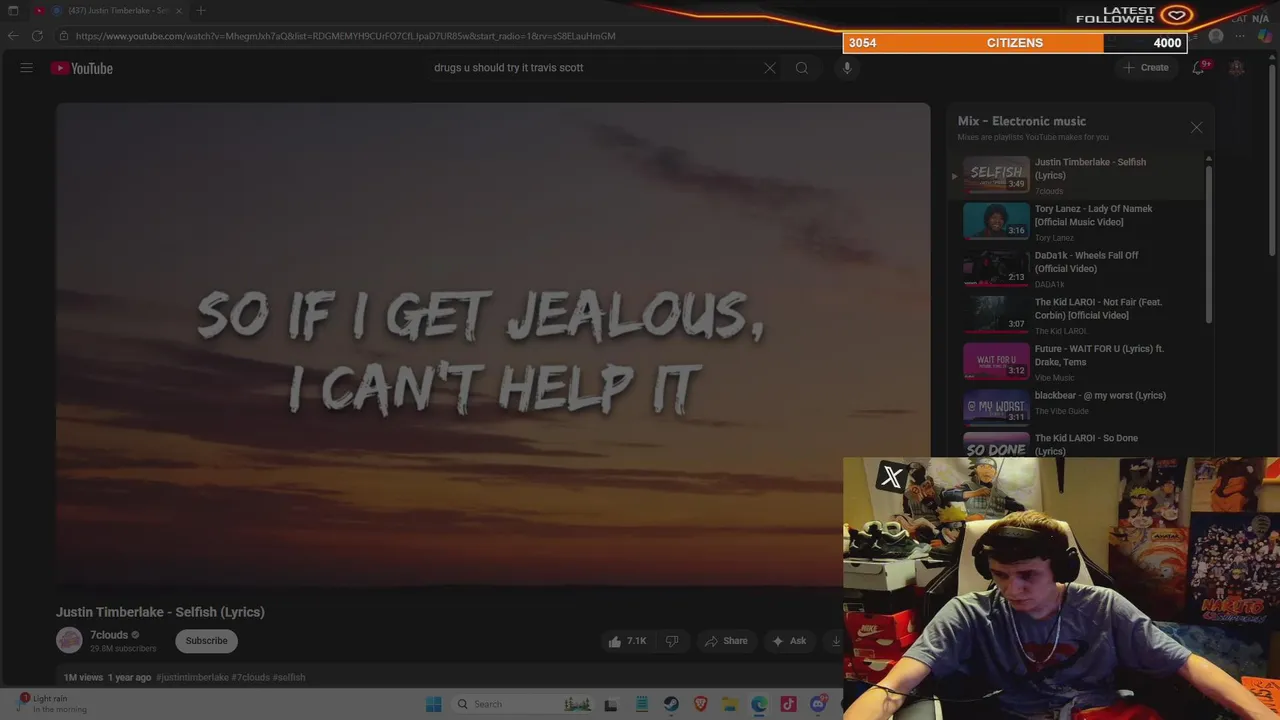Open the Task View taskbar icon
The image size is (1280, 720).
(x=611, y=704)
